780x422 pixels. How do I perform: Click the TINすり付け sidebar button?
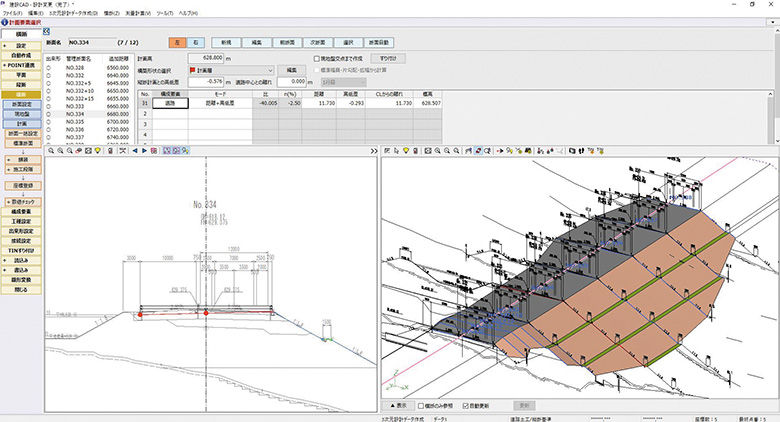coord(21,251)
